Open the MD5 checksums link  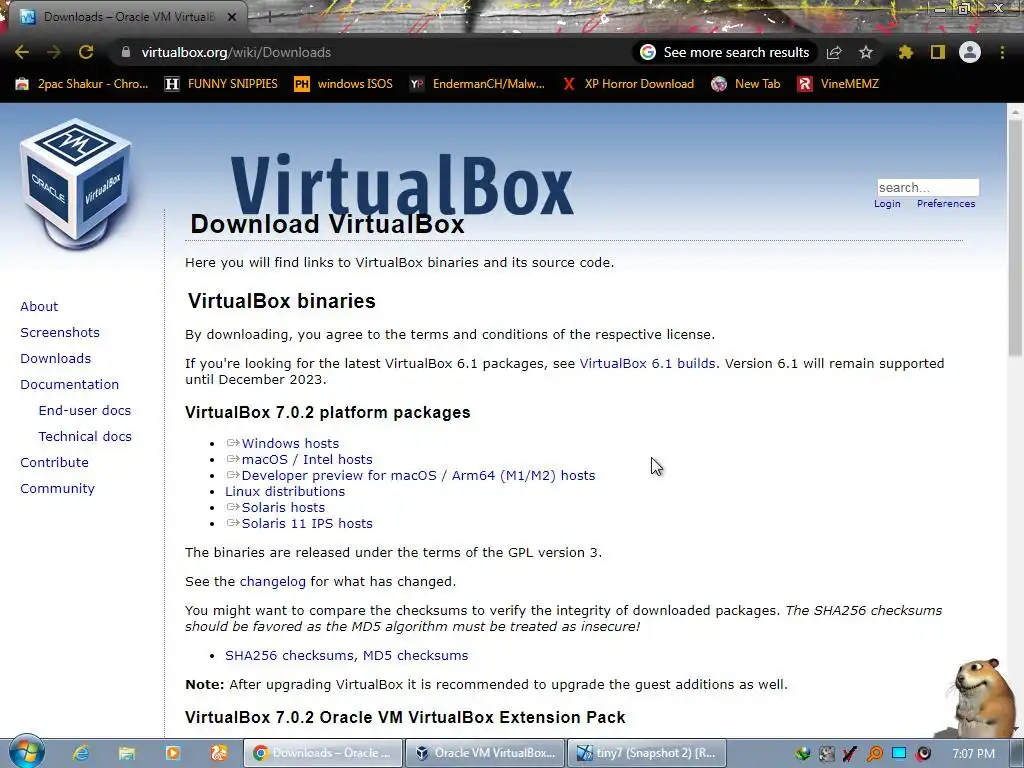415,655
